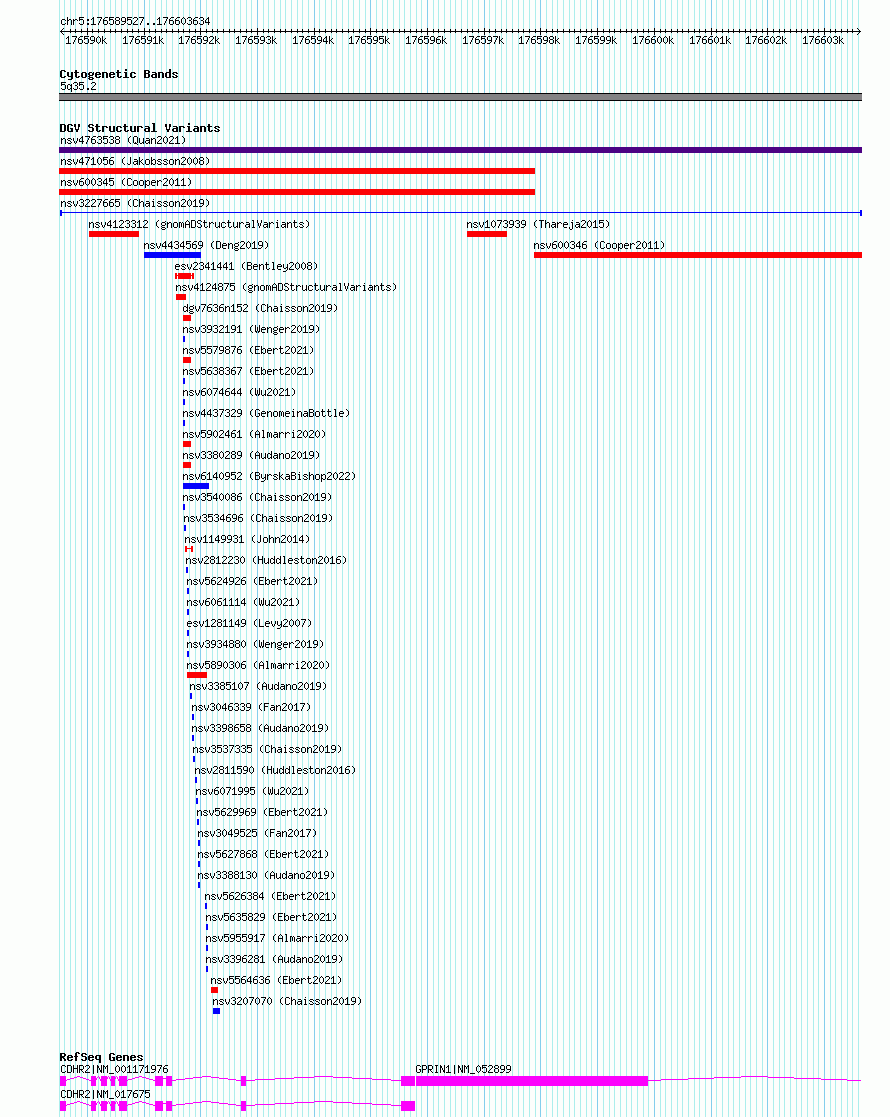Click nsv3932191 (Wenger2019) label
The width and height of the screenshot is (890, 1117).
(252, 329)
